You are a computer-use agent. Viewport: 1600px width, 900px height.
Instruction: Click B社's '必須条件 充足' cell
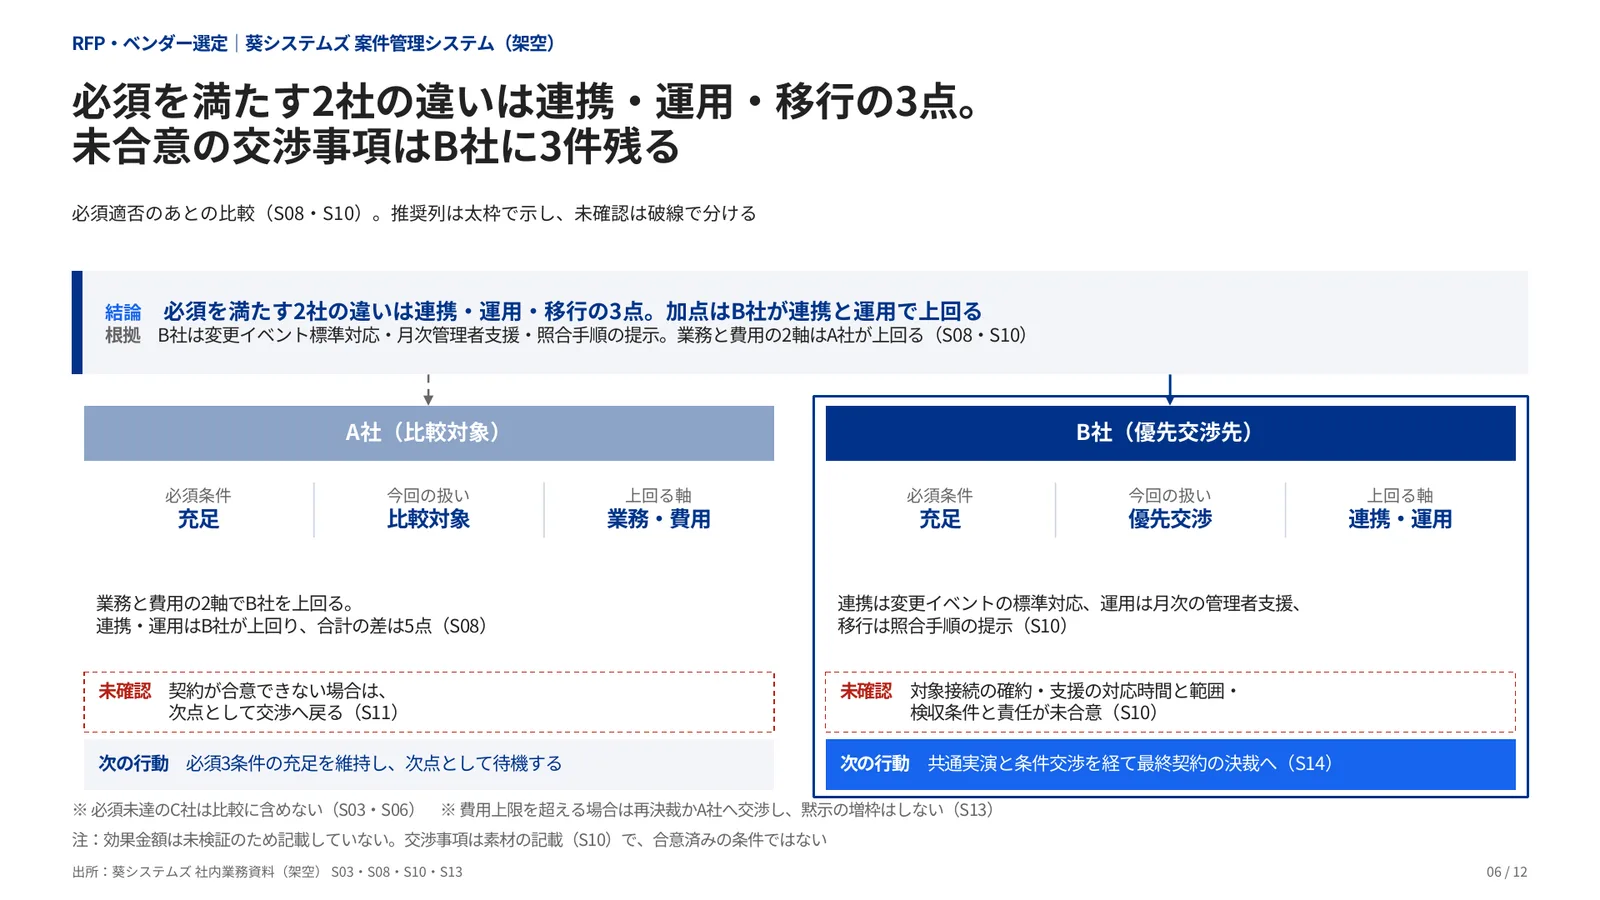pyautogui.click(x=940, y=509)
